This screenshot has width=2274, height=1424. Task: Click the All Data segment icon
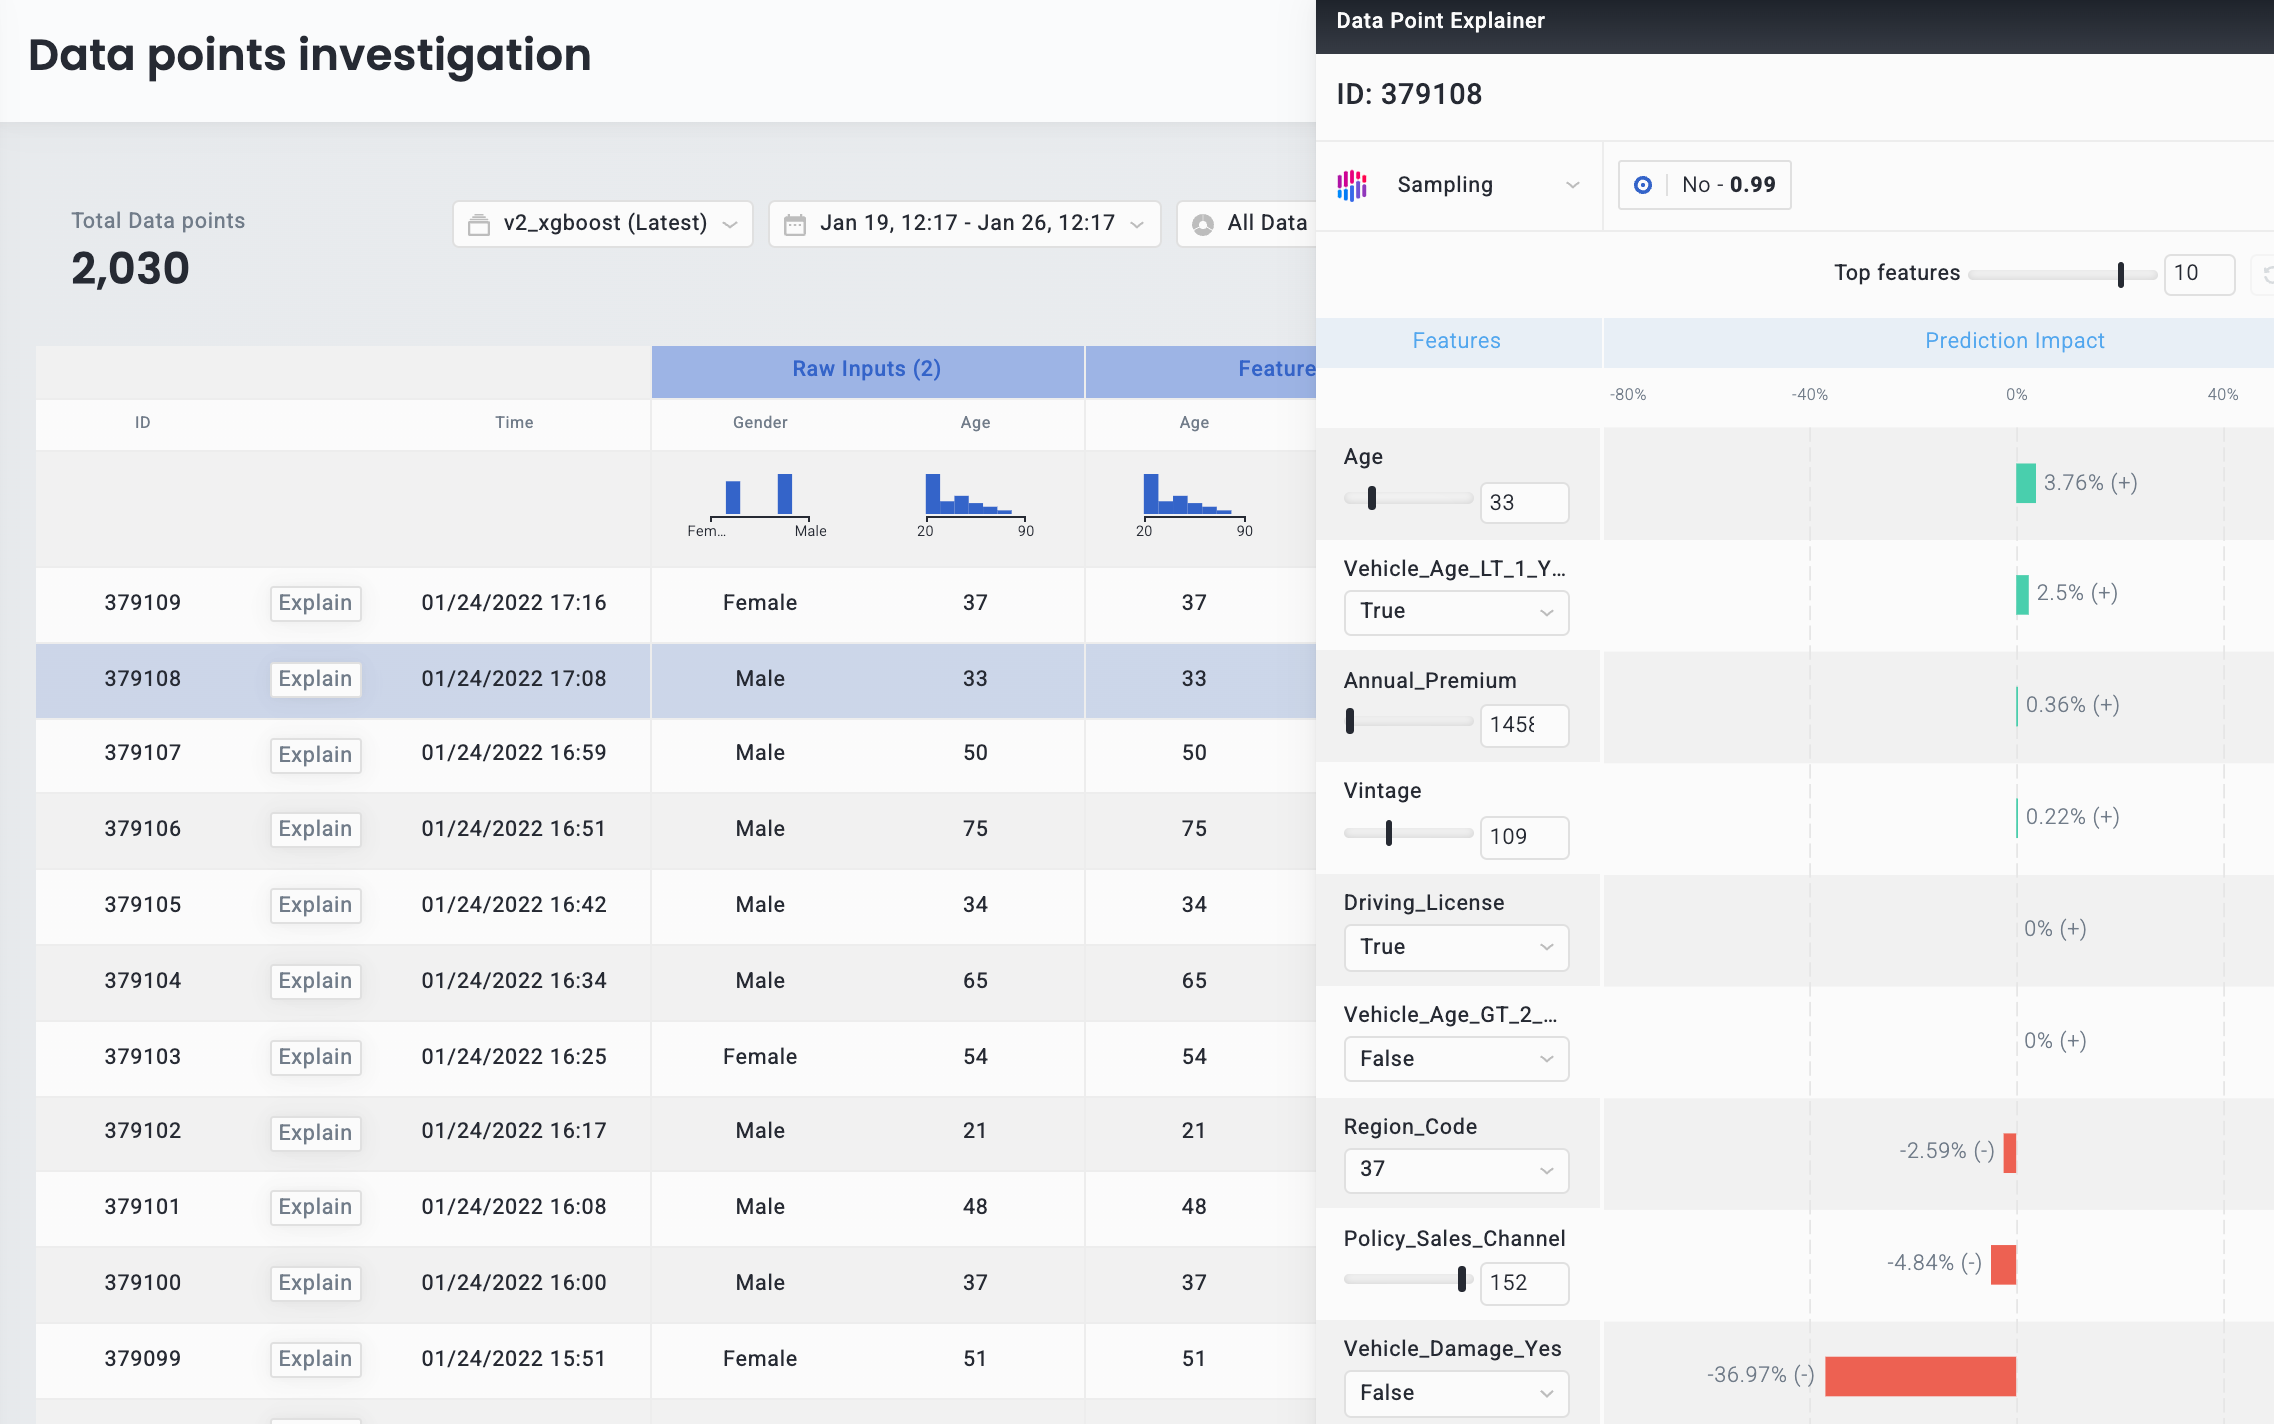coord(1203,224)
